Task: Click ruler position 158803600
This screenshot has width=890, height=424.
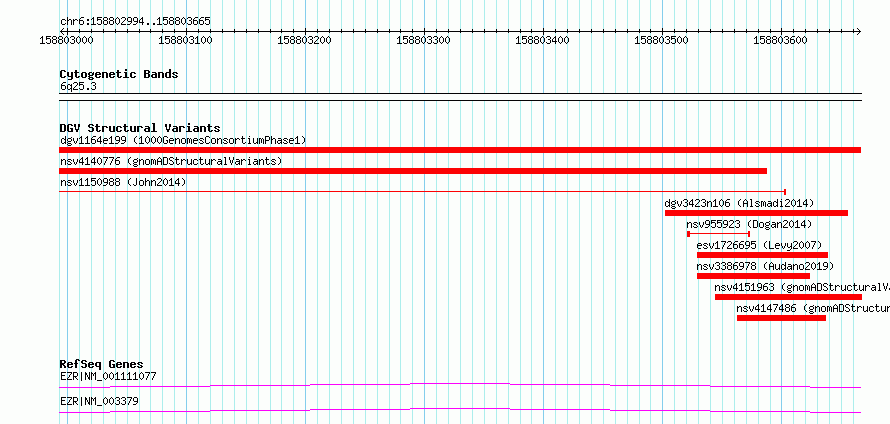Action: click(x=781, y=41)
